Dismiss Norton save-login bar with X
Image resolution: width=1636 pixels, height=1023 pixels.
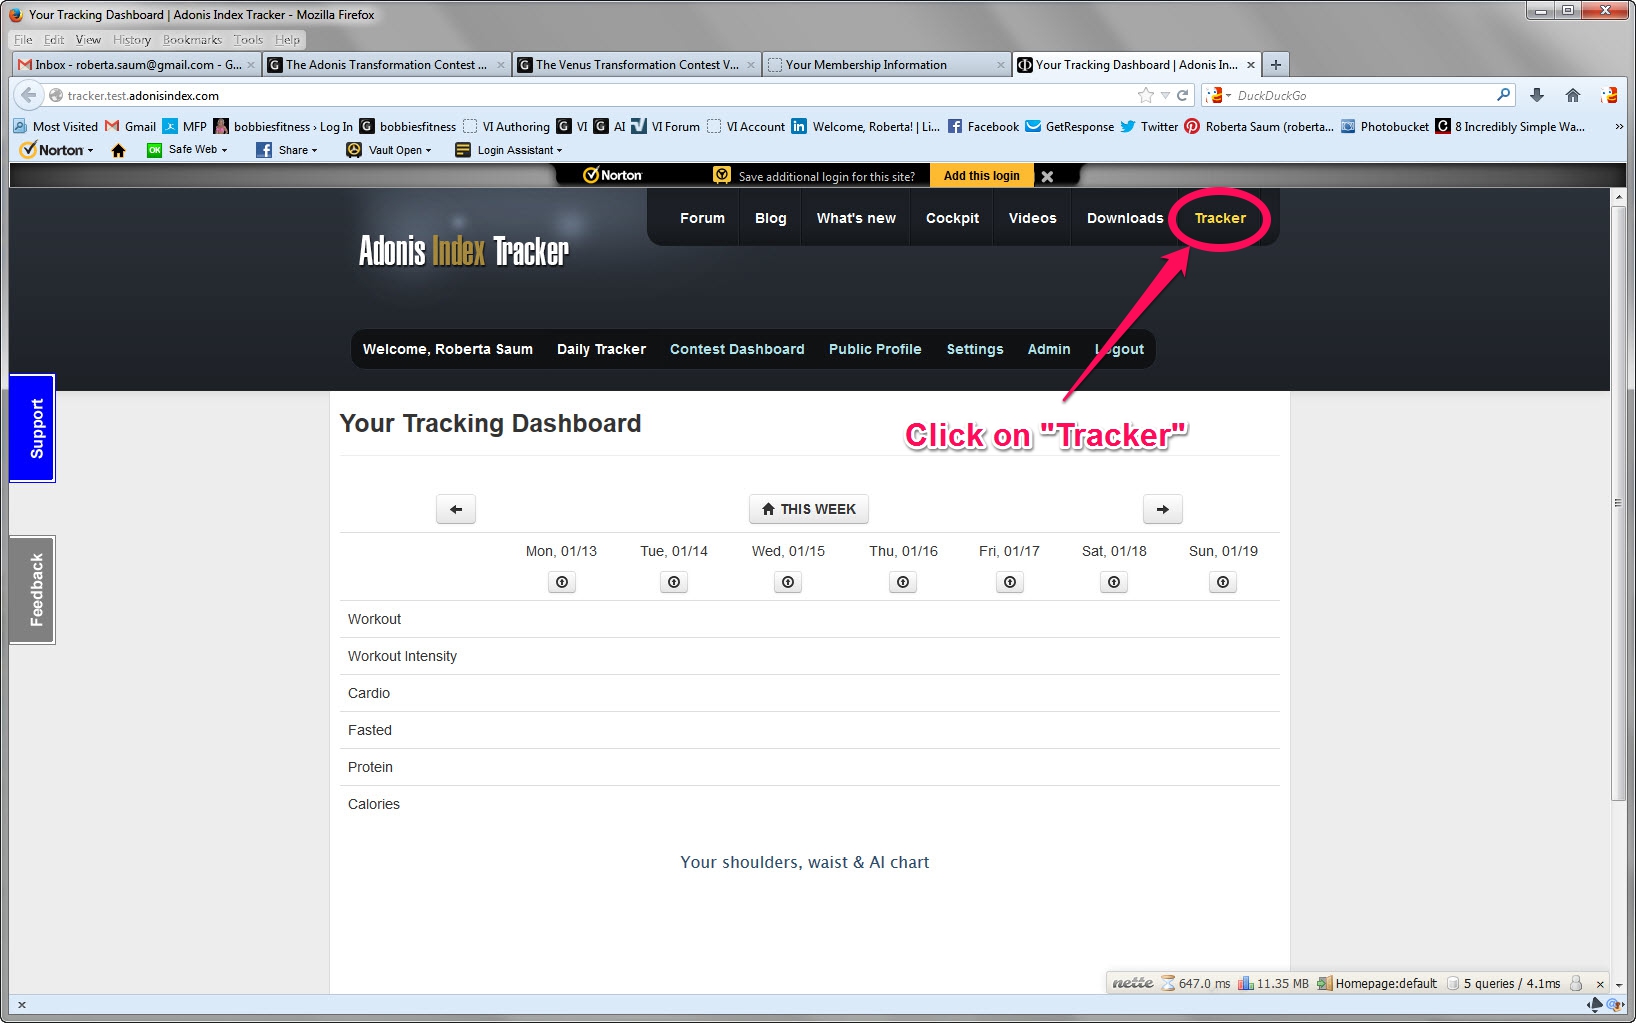(x=1047, y=176)
